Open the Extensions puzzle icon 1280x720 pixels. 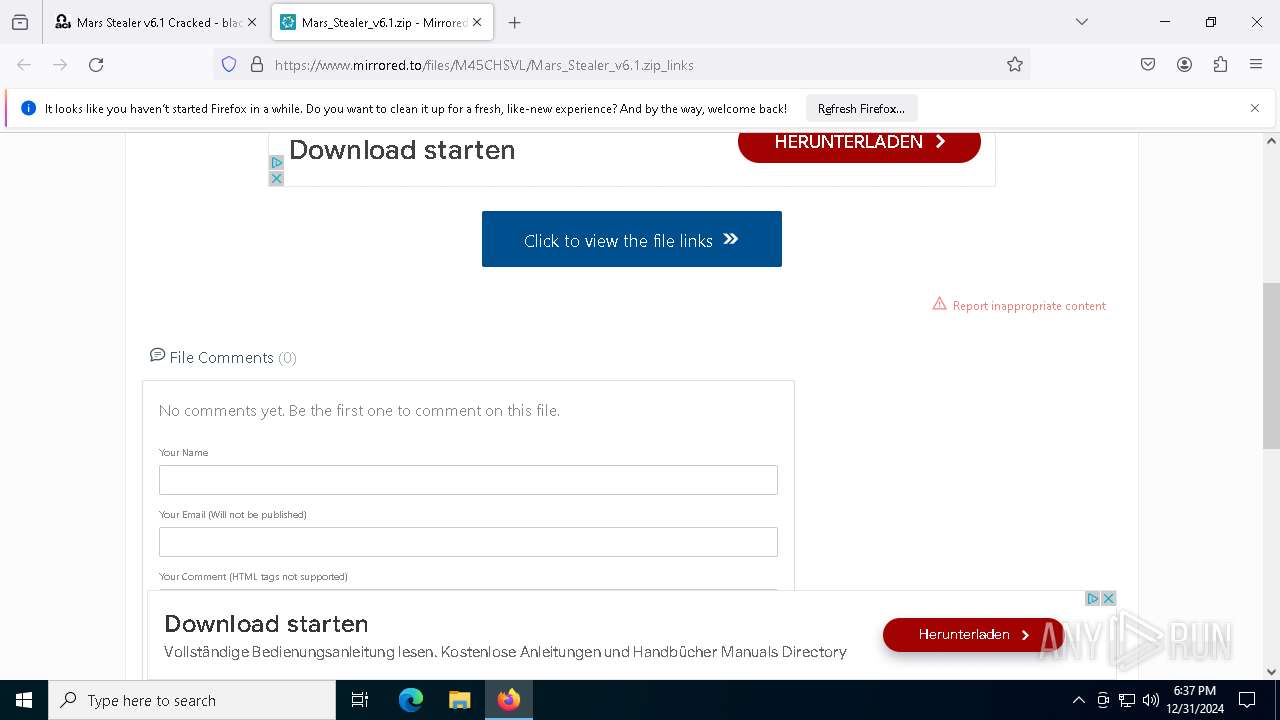1220,65
